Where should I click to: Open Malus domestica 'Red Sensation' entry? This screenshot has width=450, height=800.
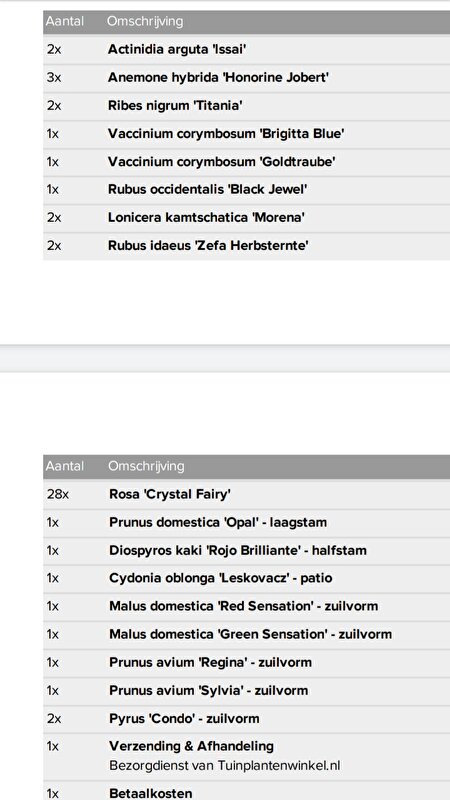pos(243,606)
